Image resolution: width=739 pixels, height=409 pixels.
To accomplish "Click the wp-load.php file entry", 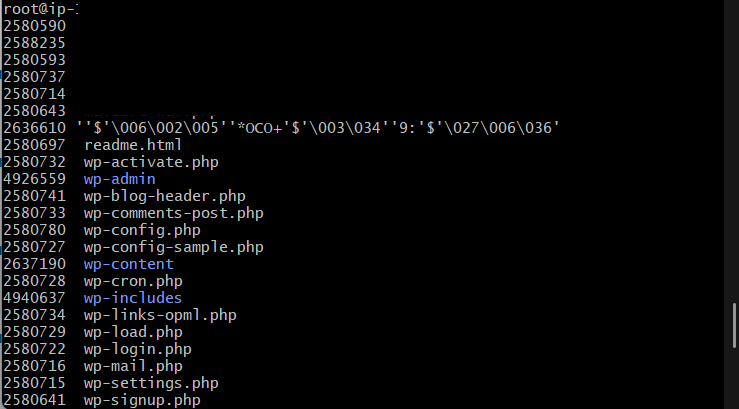I will [133, 332].
